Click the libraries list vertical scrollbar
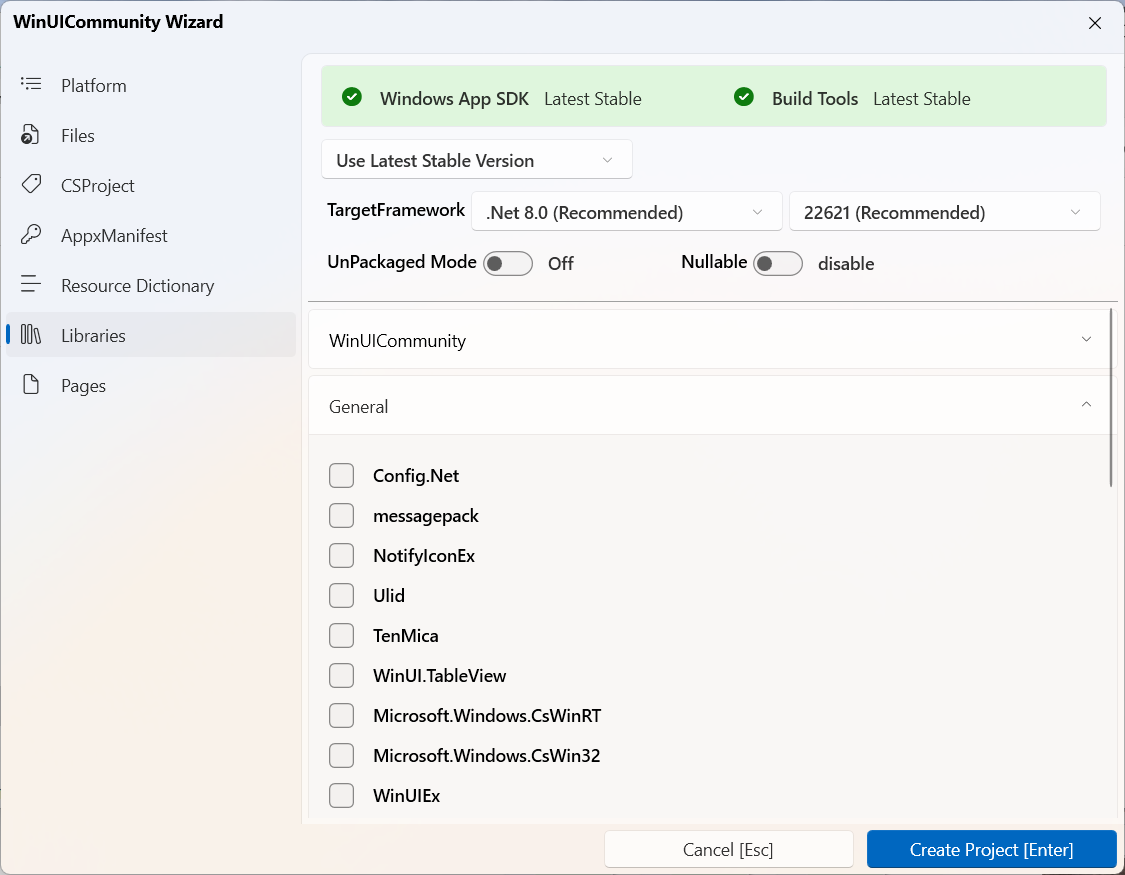Viewport: 1125px width, 875px height. pyautogui.click(x=1111, y=398)
